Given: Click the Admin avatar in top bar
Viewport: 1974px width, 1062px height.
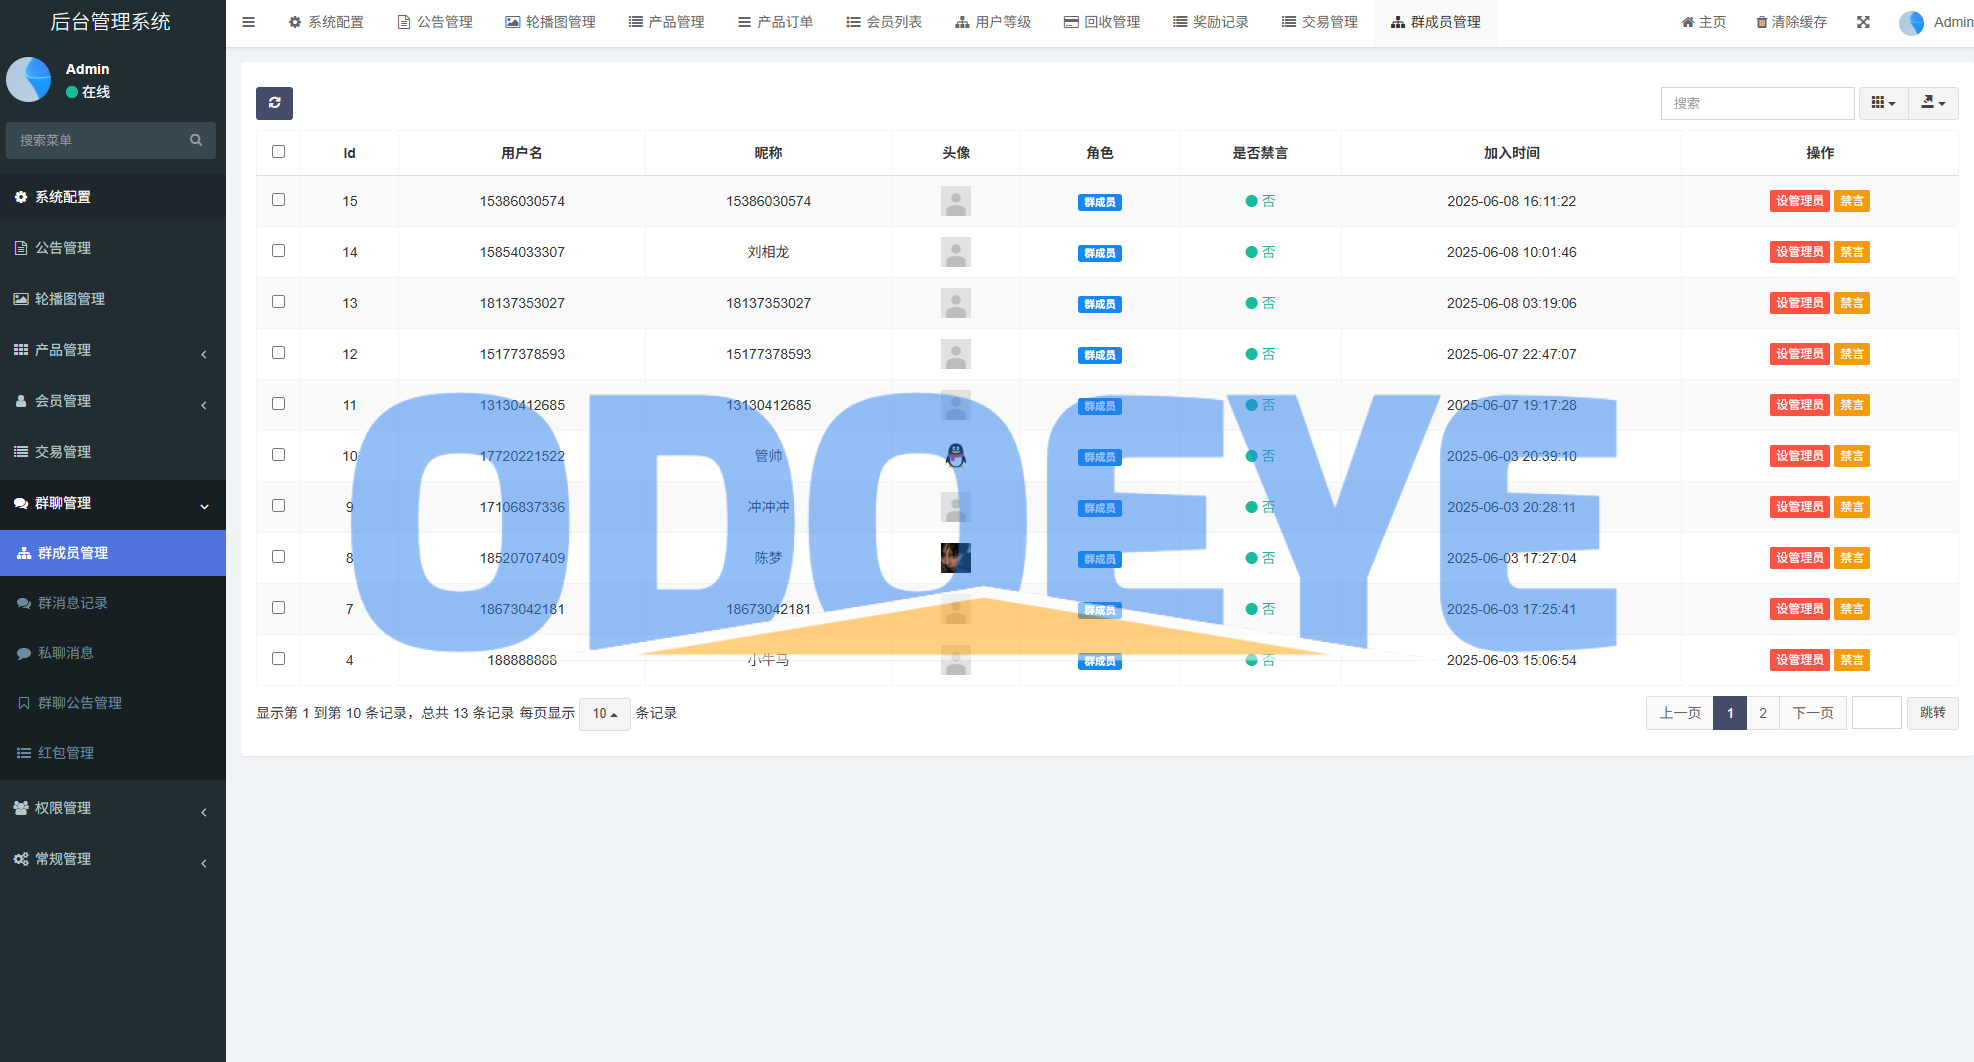Looking at the screenshot, I should pyautogui.click(x=1911, y=22).
